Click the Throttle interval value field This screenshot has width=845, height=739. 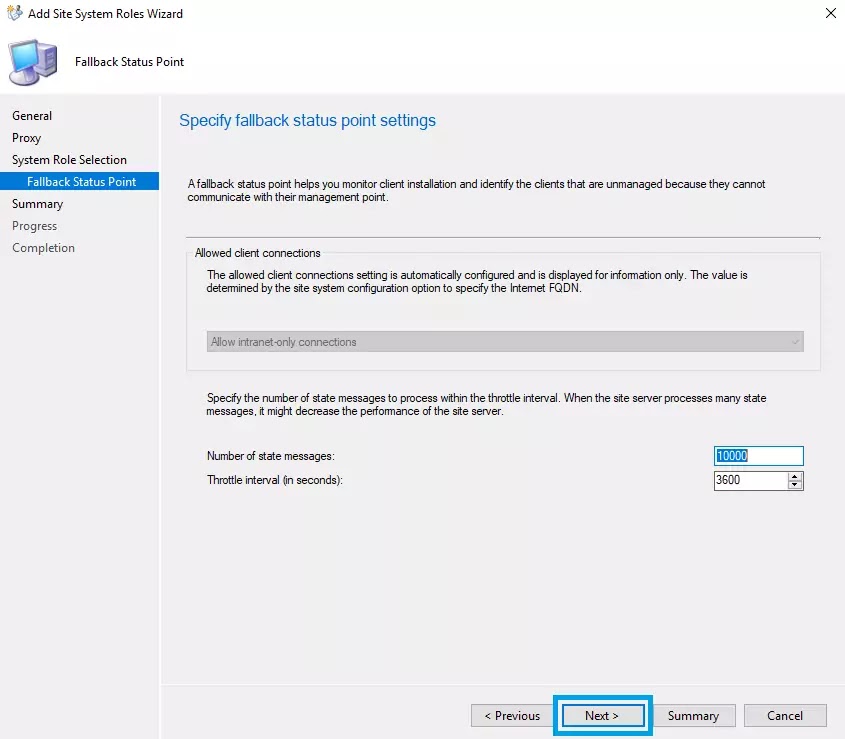(x=750, y=480)
